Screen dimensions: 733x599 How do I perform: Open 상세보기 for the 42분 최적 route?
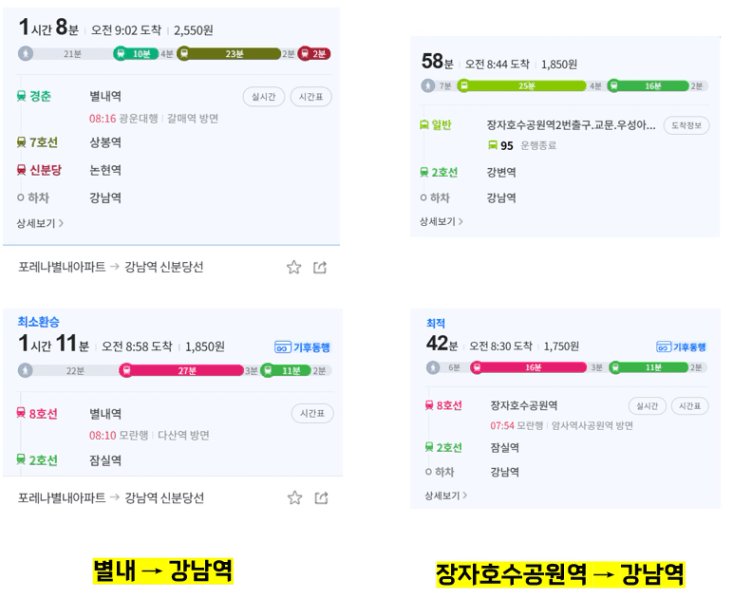(446, 495)
